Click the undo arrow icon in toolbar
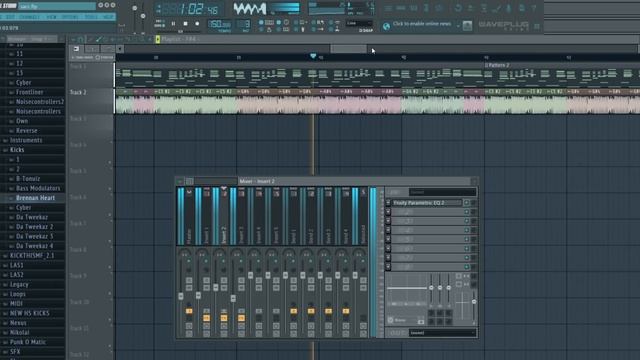Screen dimensions: 640x360 point(458,8)
